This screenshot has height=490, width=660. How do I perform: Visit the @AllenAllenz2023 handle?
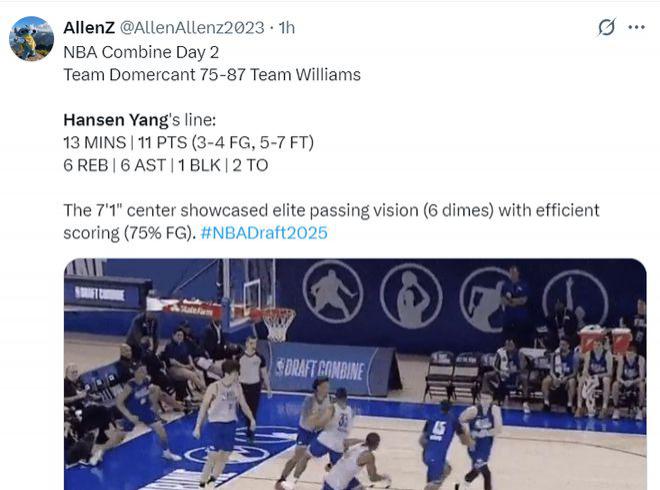click(x=192, y=28)
